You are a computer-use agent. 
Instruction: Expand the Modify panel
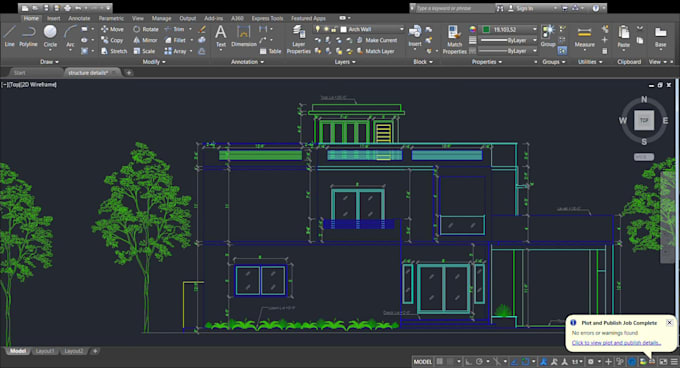pos(154,62)
